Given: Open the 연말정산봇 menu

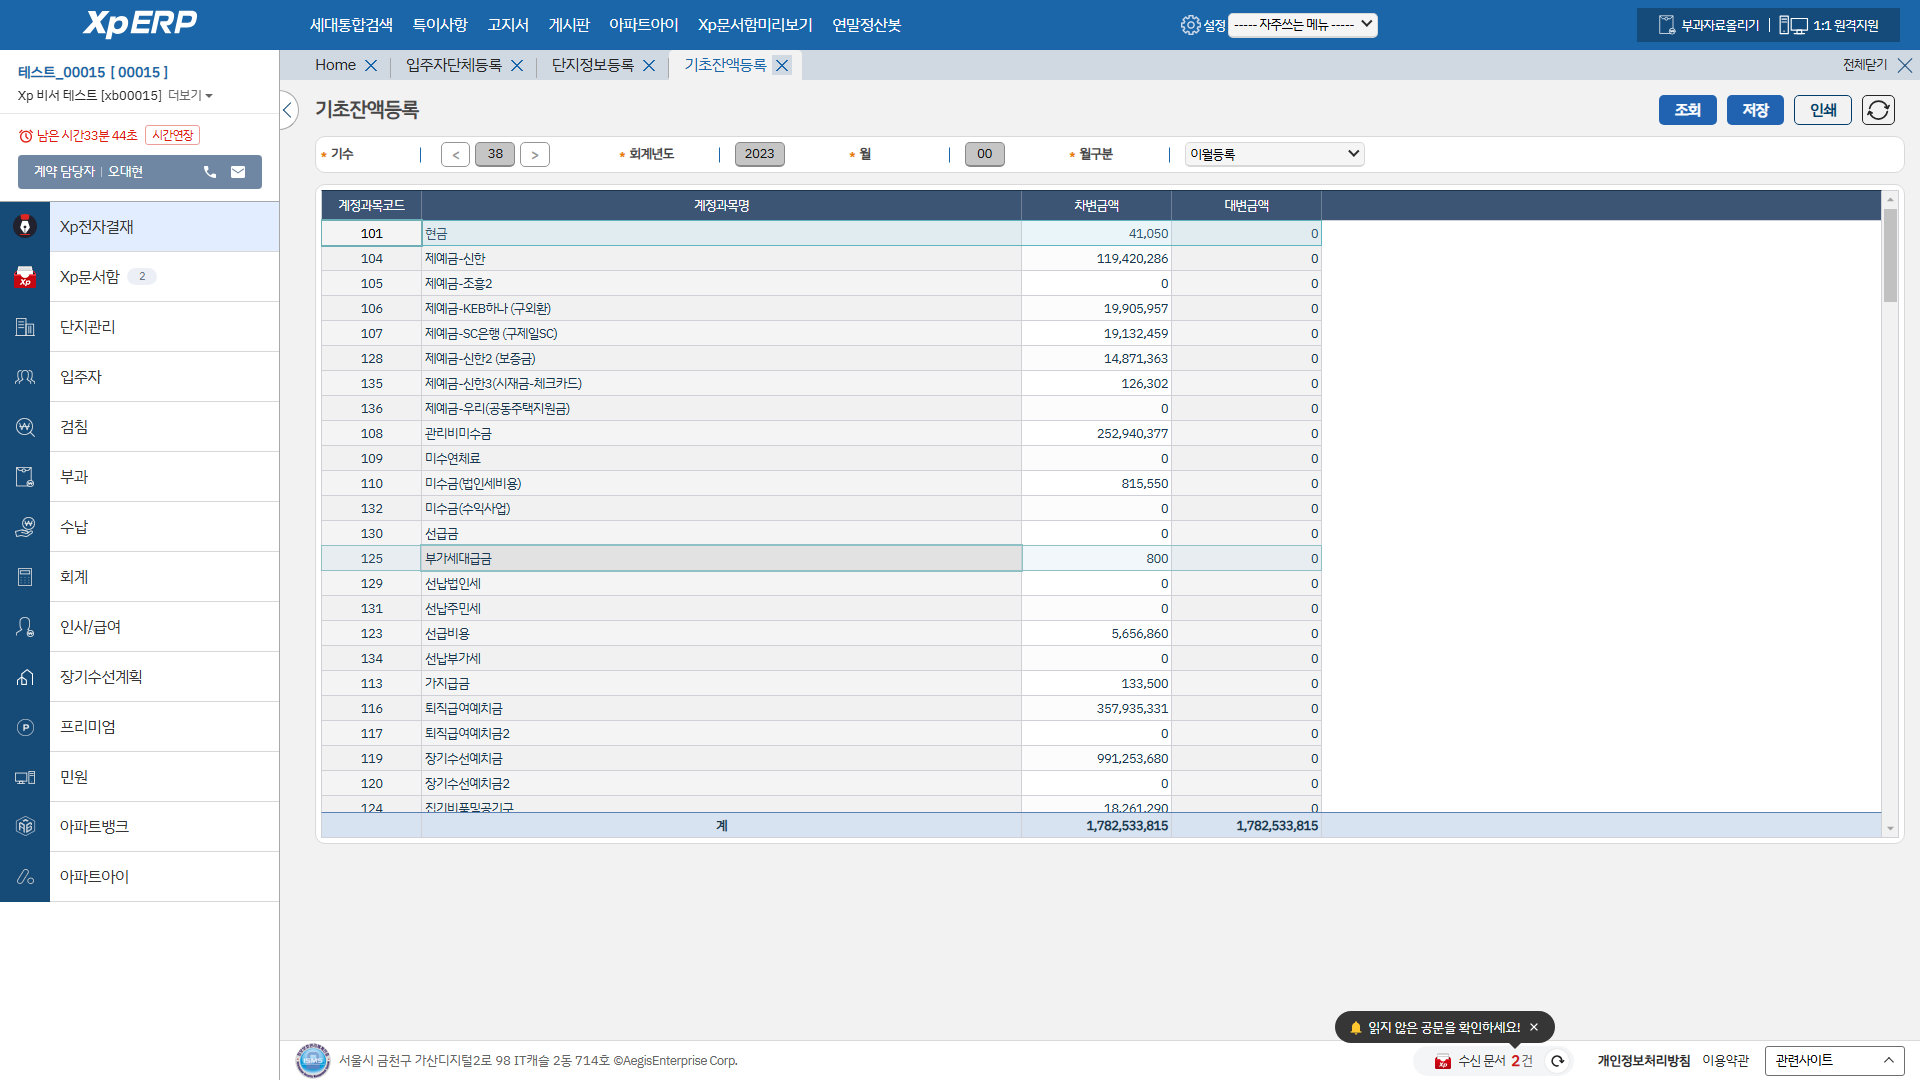Looking at the screenshot, I should (x=867, y=25).
